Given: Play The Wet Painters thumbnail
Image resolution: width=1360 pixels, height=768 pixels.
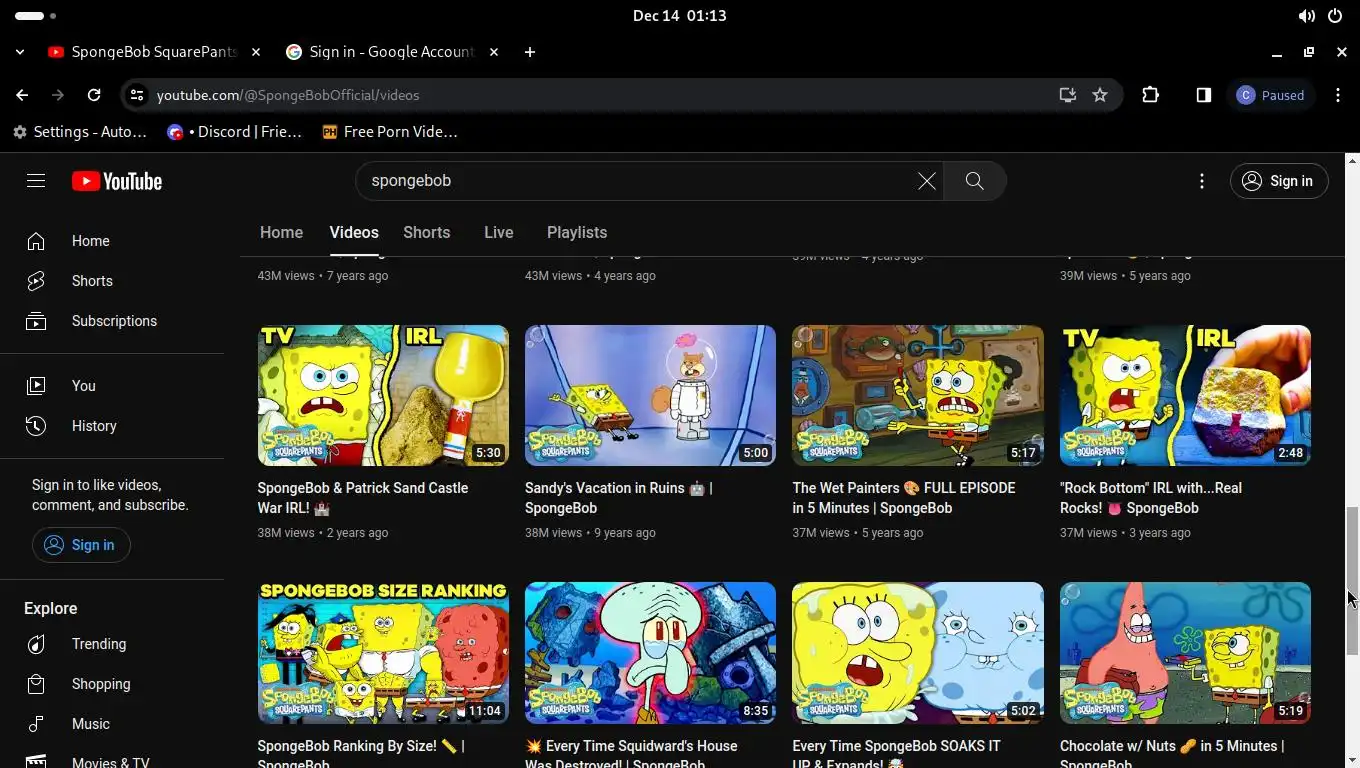Looking at the screenshot, I should pyautogui.click(x=918, y=395).
